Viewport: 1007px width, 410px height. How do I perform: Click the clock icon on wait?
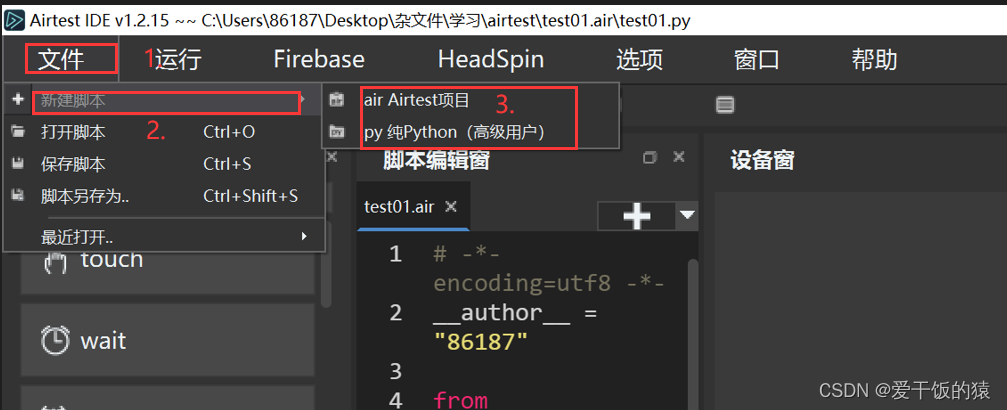click(x=55, y=340)
